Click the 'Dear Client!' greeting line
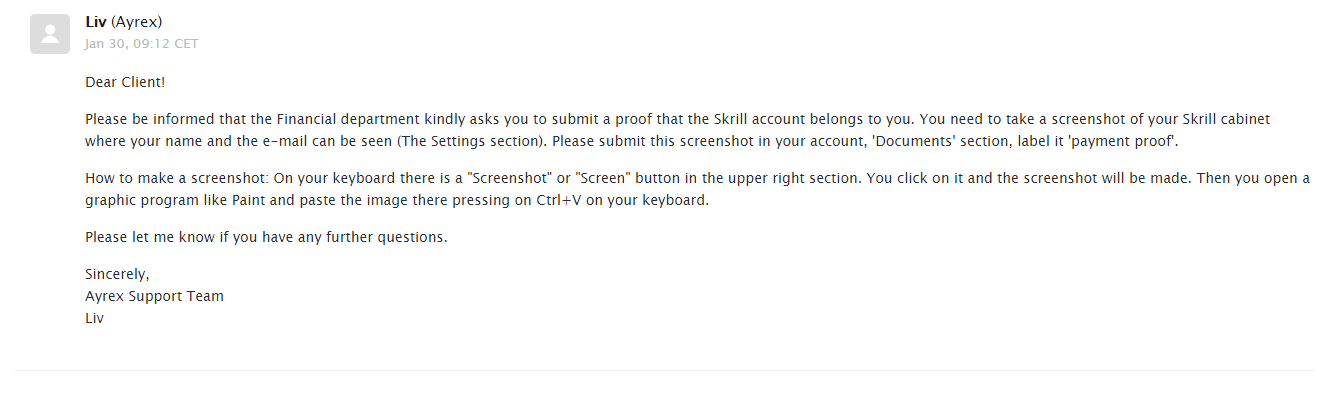The image size is (1322, 393). (125, 82)
